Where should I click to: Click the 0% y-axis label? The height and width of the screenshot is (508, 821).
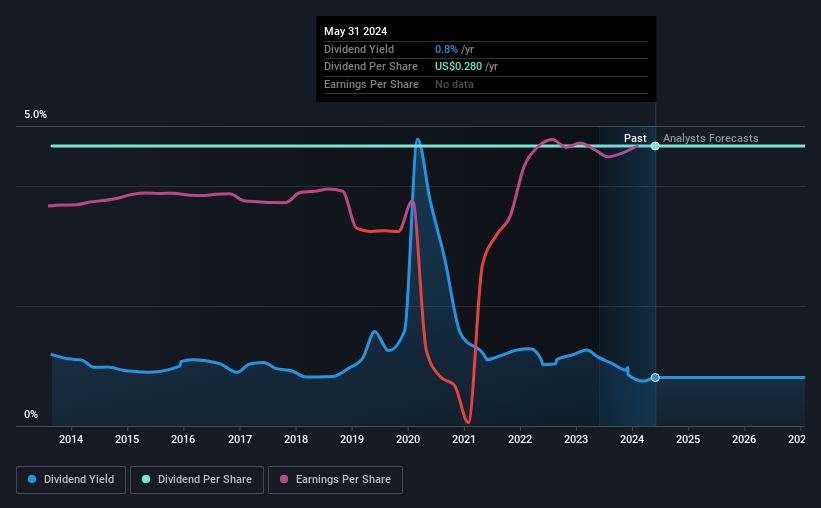31,414
